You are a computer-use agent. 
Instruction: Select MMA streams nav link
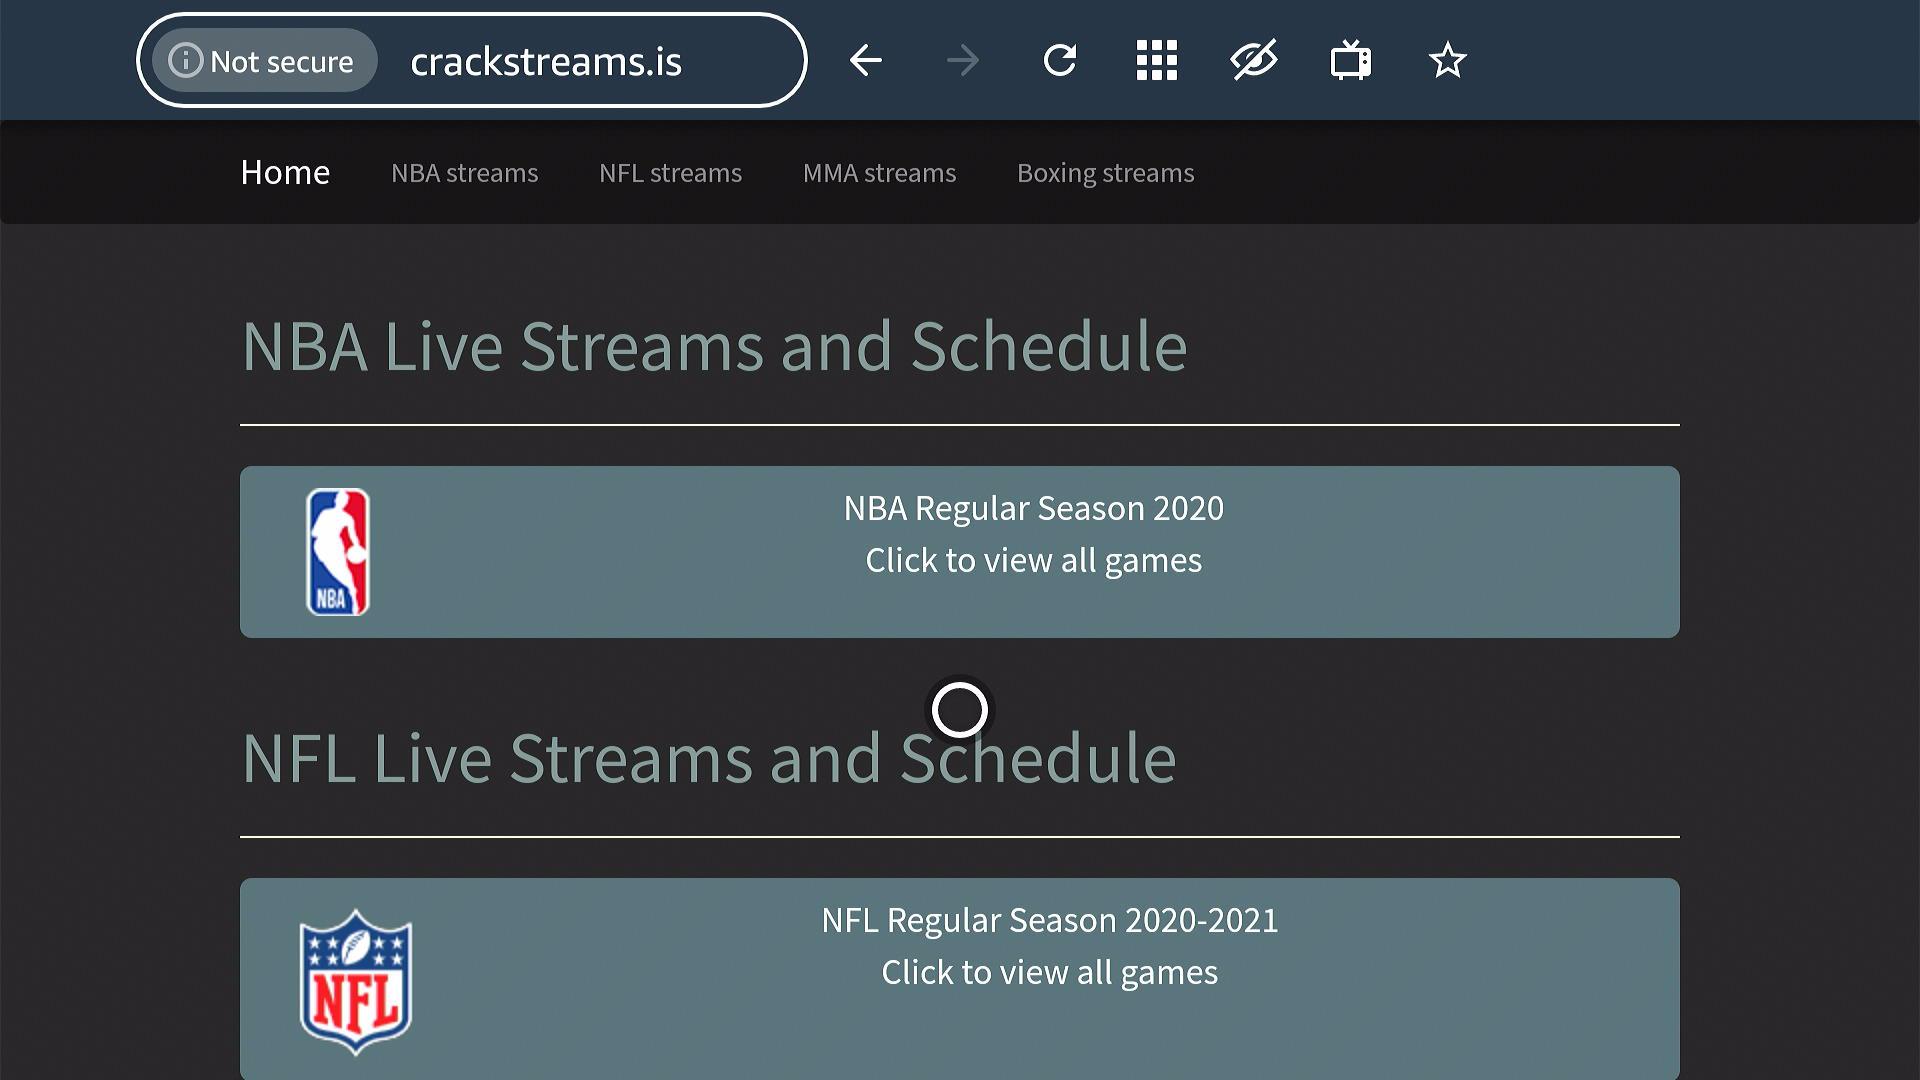pyautogui.click(x=879, y=173)
